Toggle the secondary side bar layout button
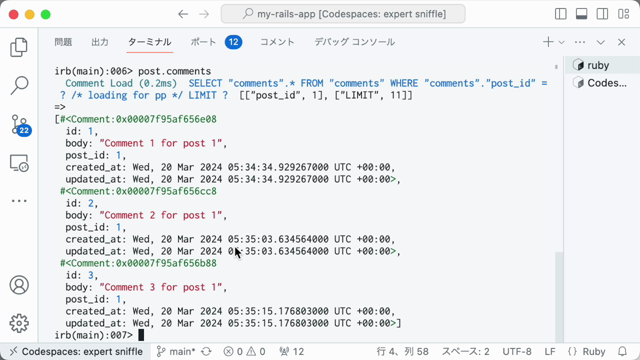This screenshot has height=360, width=640. [x=602, y=14]
